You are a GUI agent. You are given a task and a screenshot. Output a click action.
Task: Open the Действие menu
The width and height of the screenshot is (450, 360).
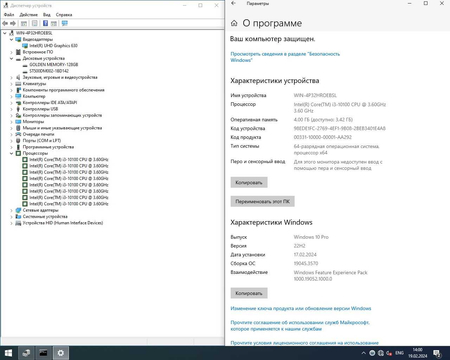(28, 15)
